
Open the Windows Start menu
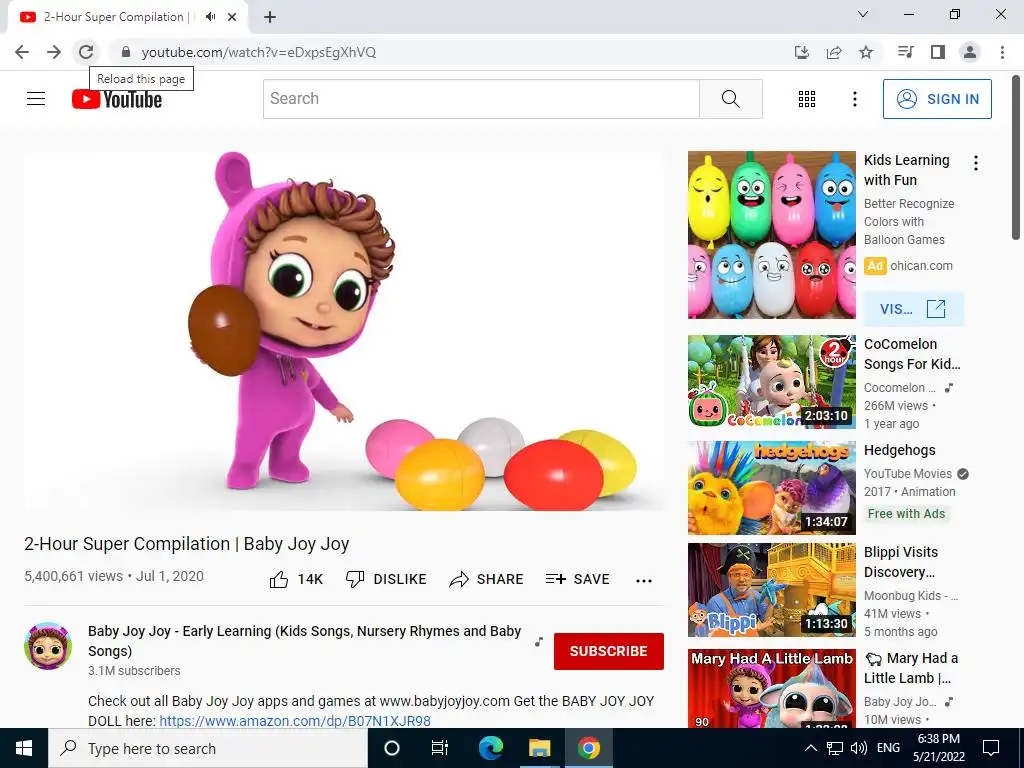[x=24, y=748]
